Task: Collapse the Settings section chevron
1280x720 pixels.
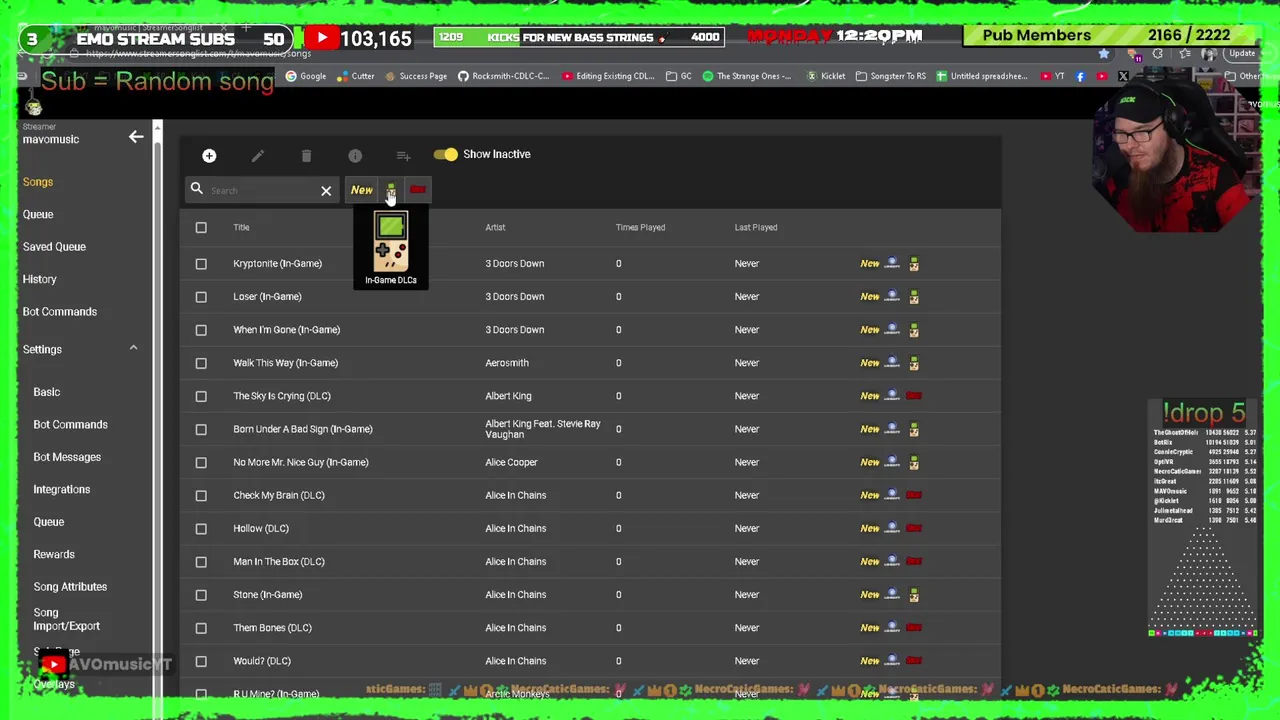Action: tap(133, 348)
